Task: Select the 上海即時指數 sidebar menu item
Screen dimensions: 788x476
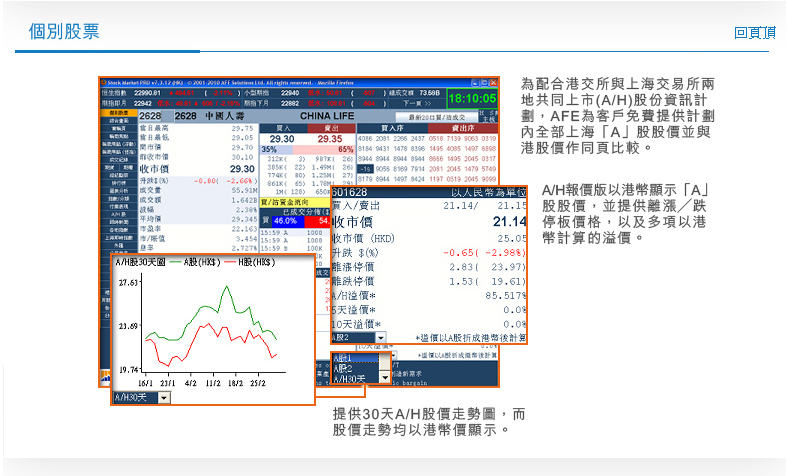Action: (x=119, y=237)
